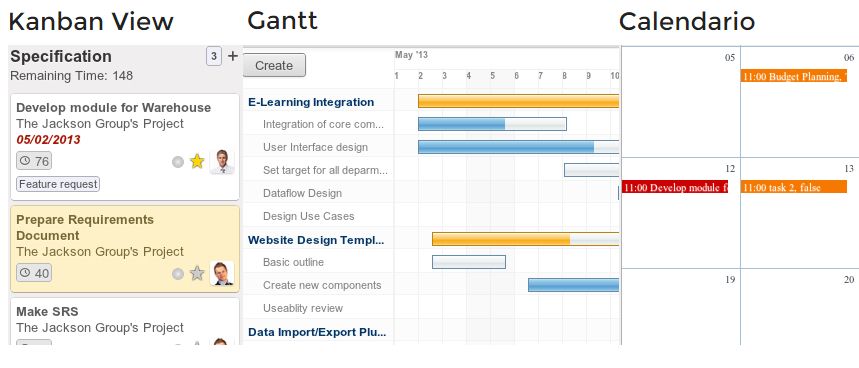
Task: Click the clock badge showing 40 hours
Action: click(x=34, y=273)
